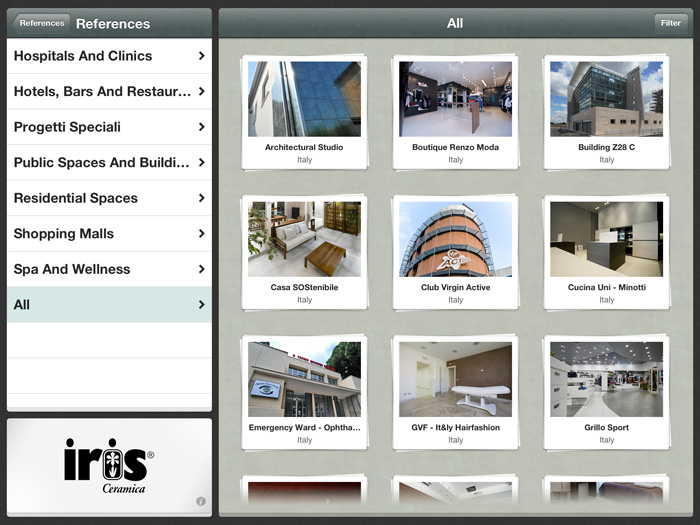Click Italy label under Club Virgin Active
700x525 pixels.
(x=455, y=300)
